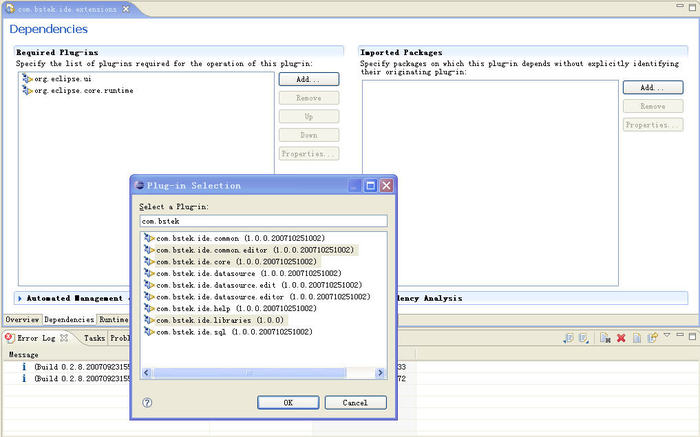Screen dimensions: 700x437
Task: Open Error Log view menu triangle
Action: [x=667, y=335]
